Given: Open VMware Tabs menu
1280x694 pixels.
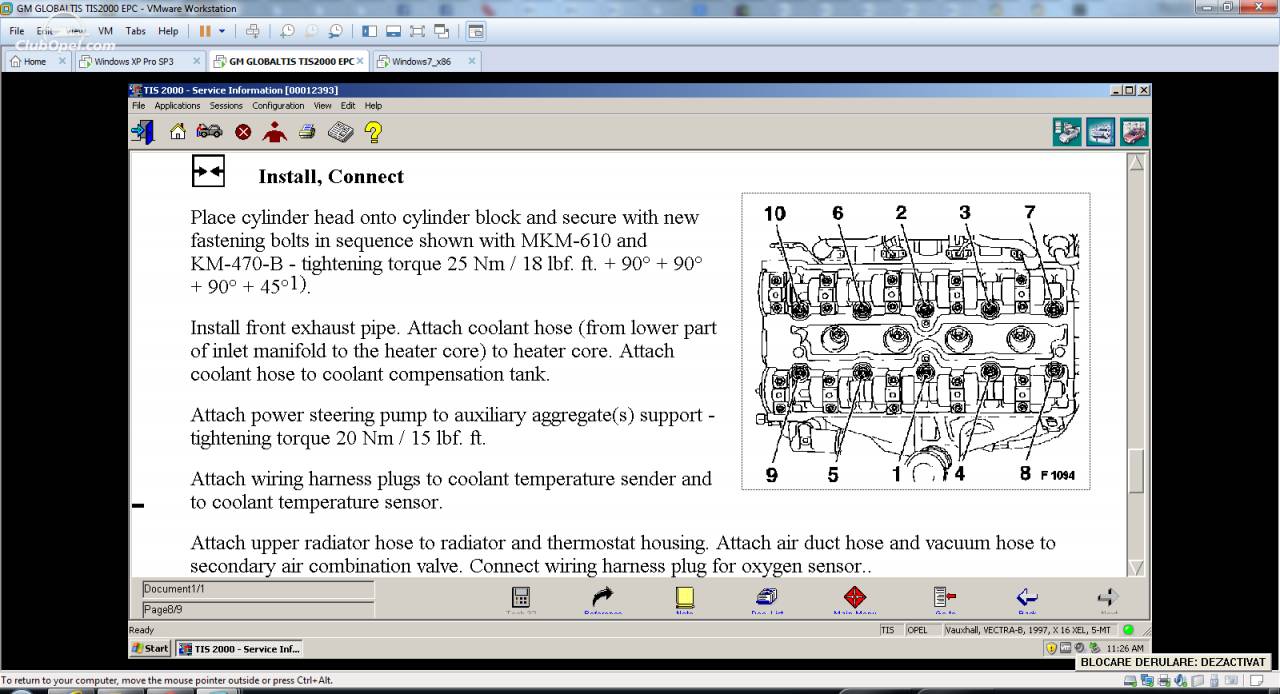Looking at the screenshot, I should (136, 31).
